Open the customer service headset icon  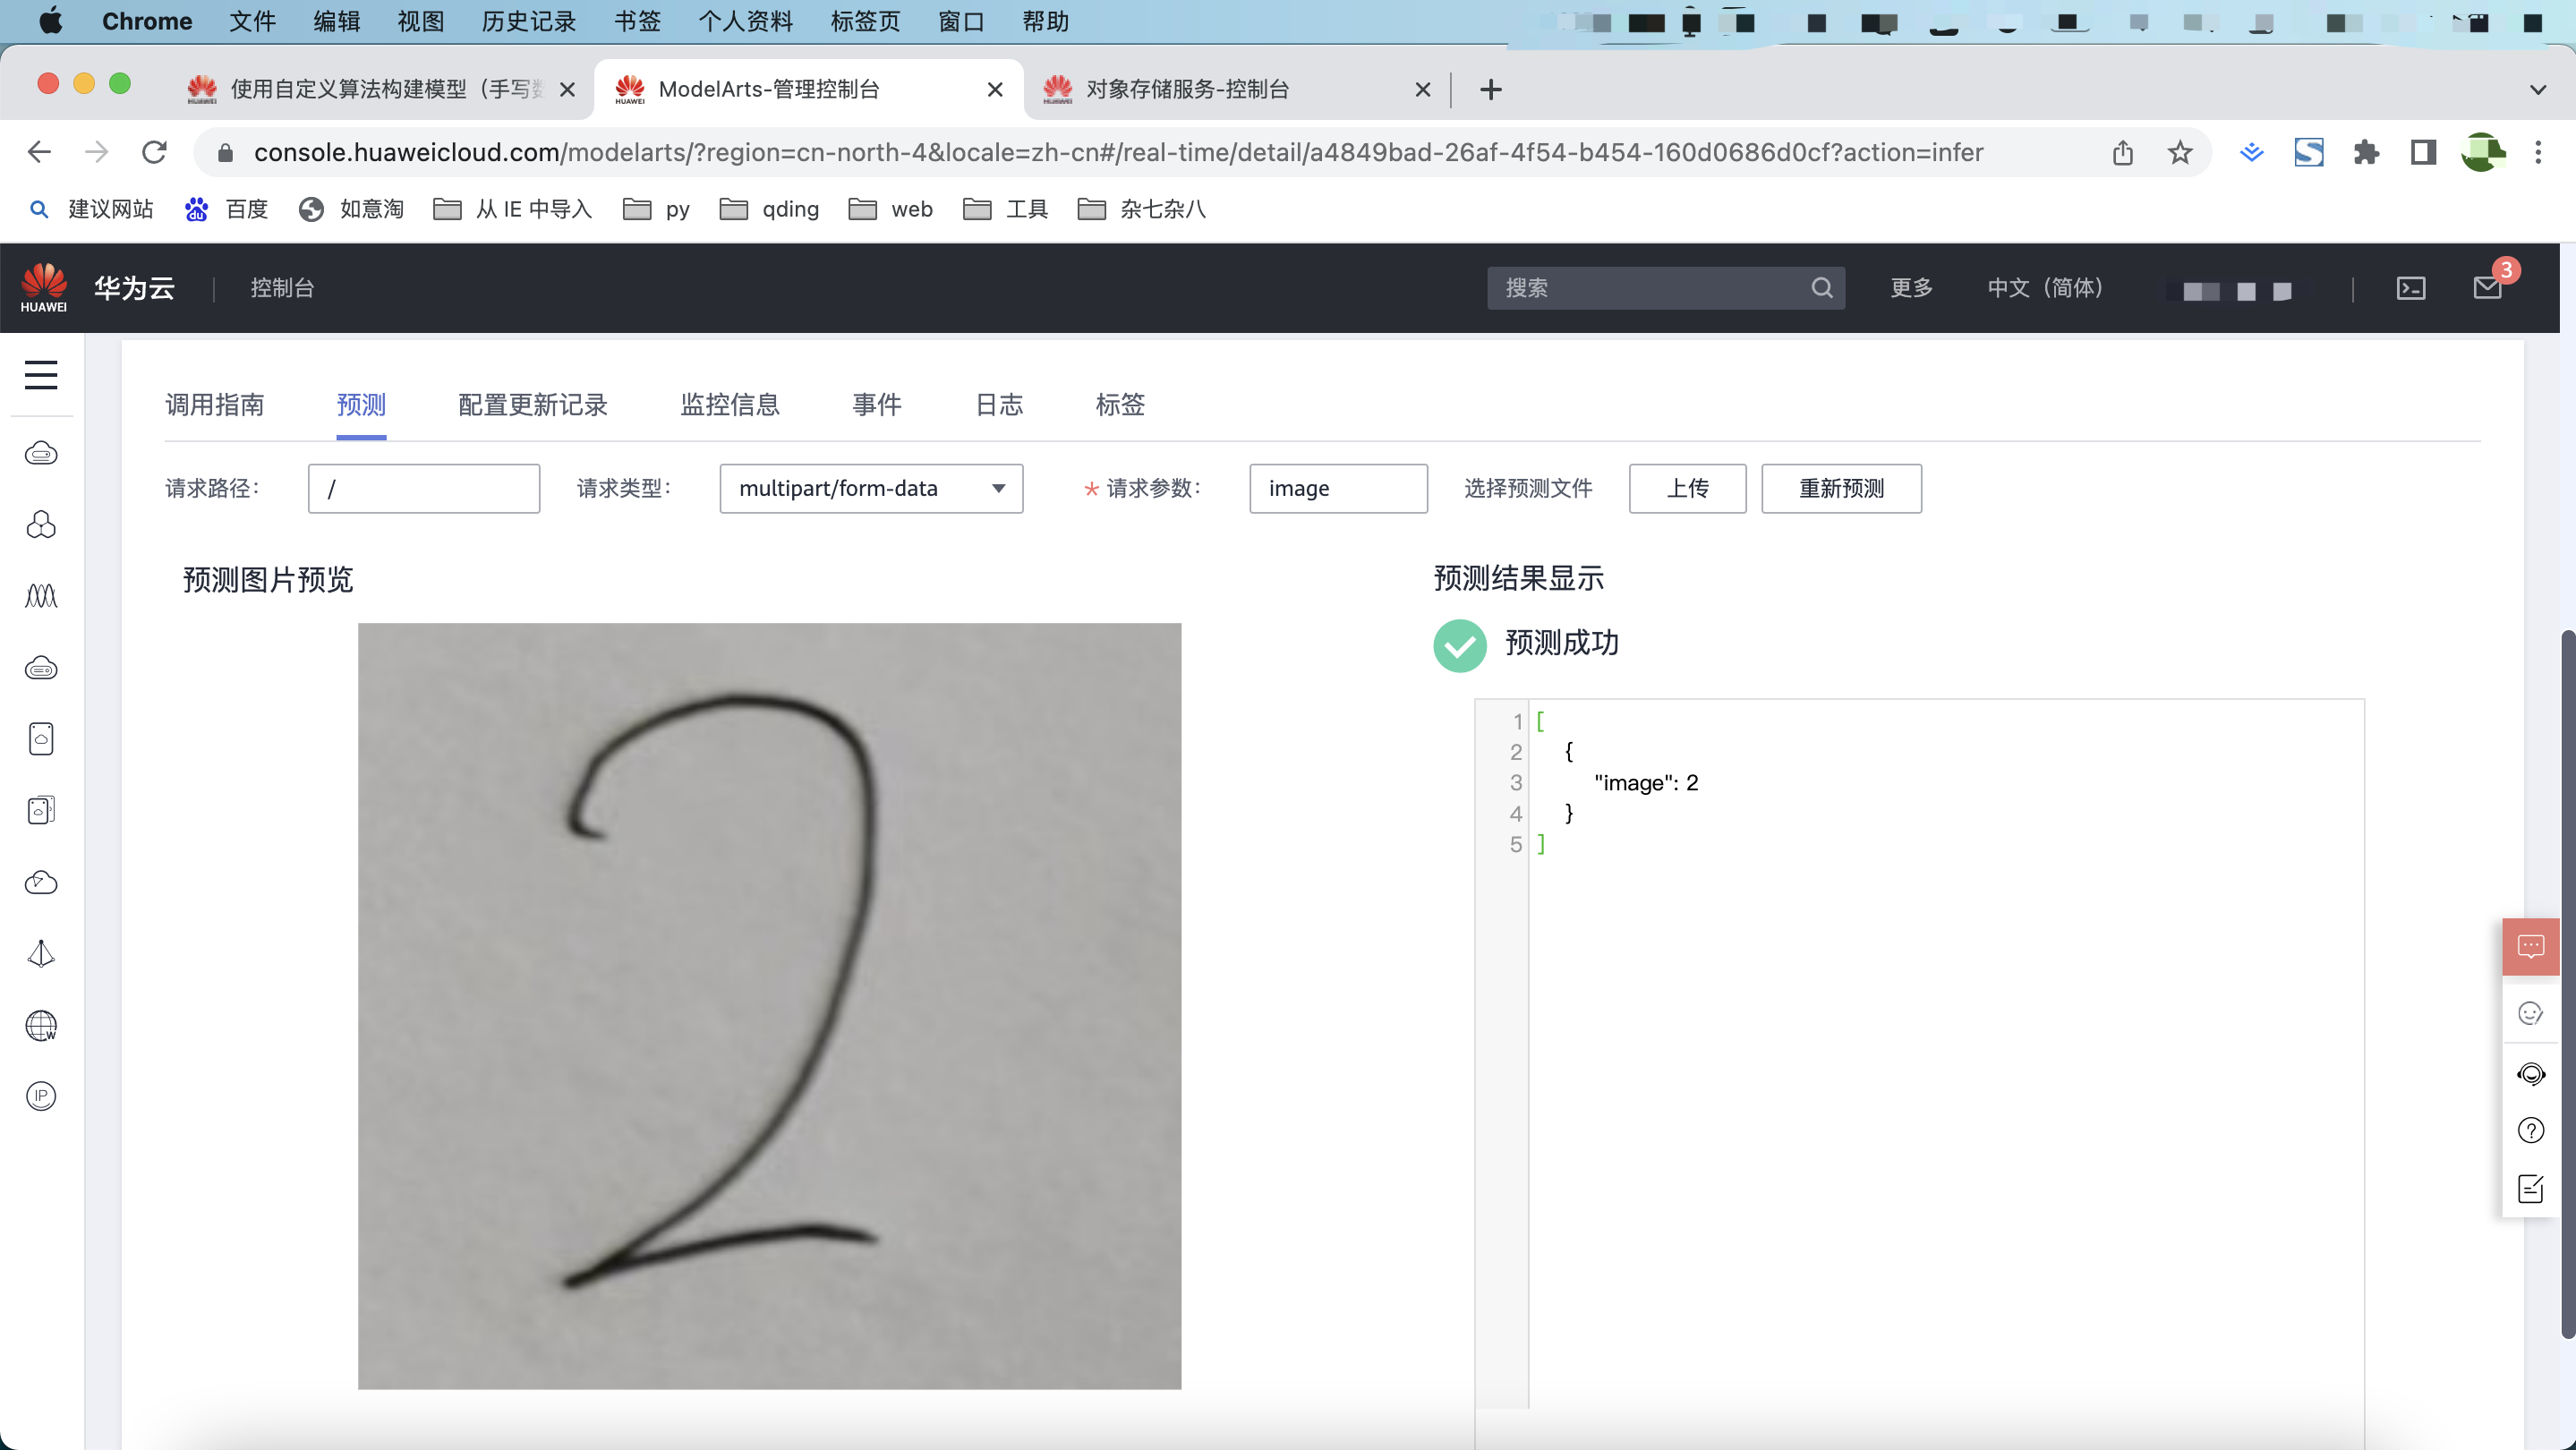(2530, 1074)
